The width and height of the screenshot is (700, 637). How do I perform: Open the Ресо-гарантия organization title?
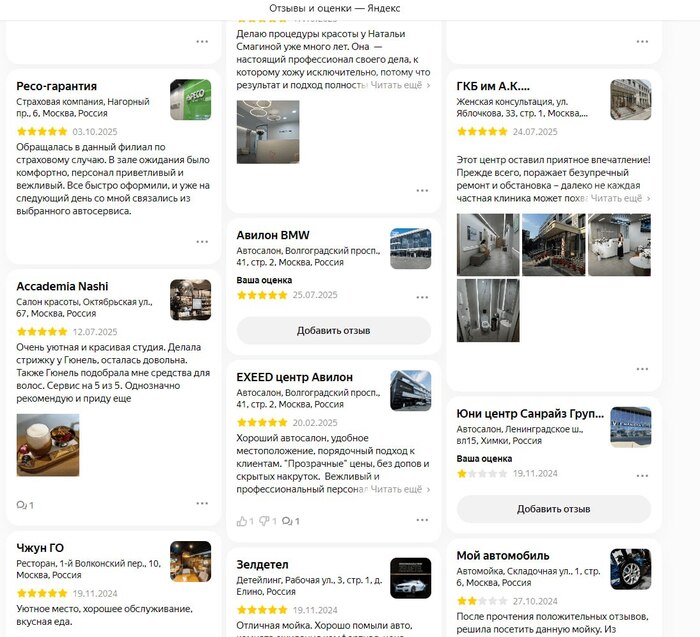pyautogui.click(x=56, y=86)
